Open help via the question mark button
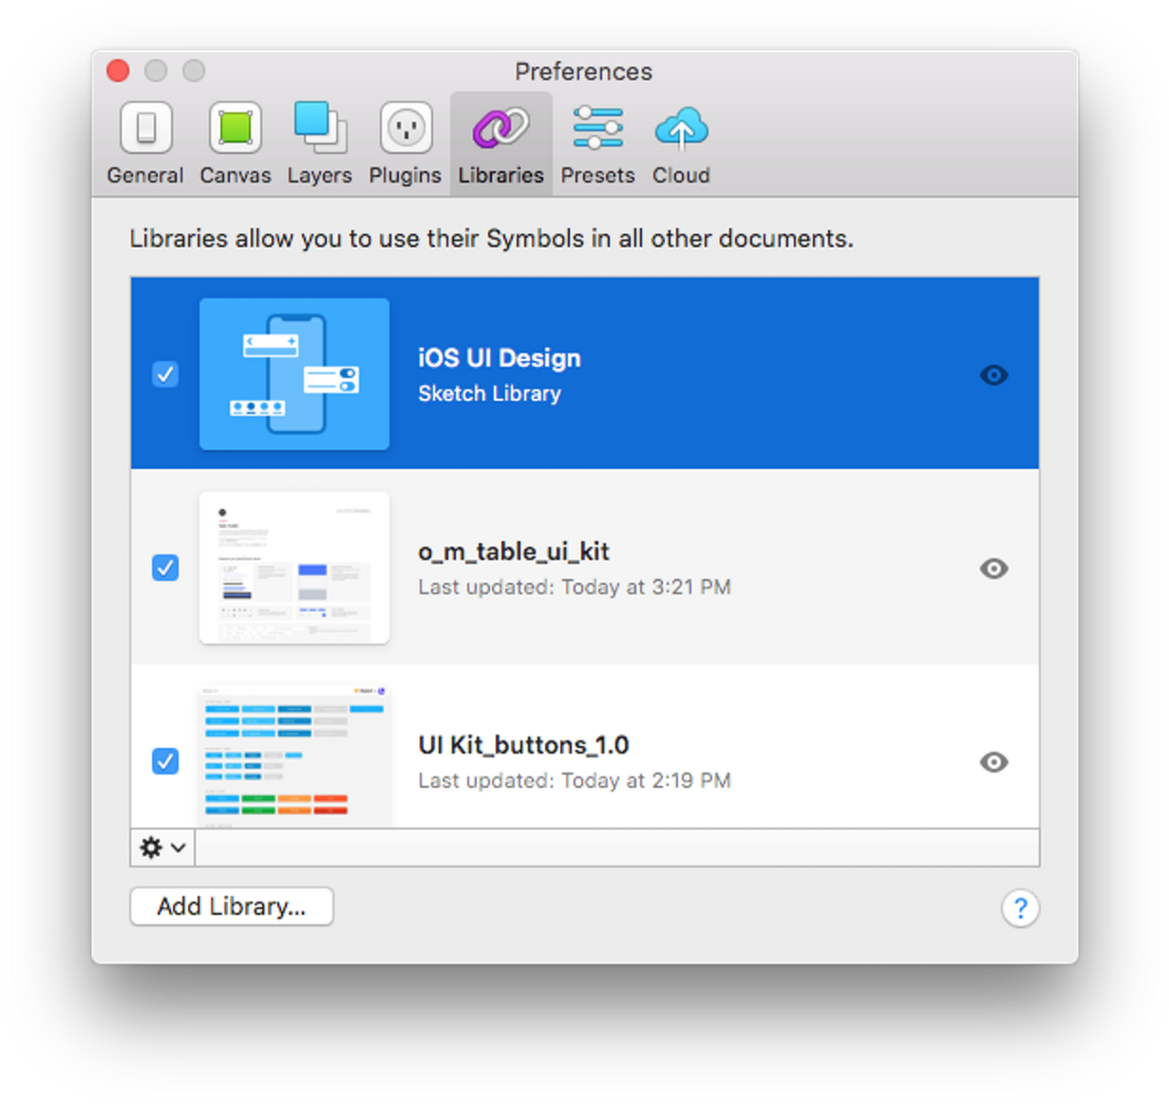 point(1021,908)
